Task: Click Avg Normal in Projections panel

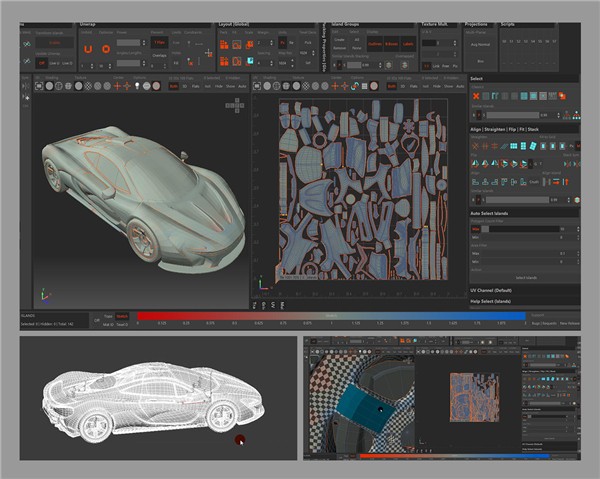Action: pyautogui.click(x=480, y=45)
